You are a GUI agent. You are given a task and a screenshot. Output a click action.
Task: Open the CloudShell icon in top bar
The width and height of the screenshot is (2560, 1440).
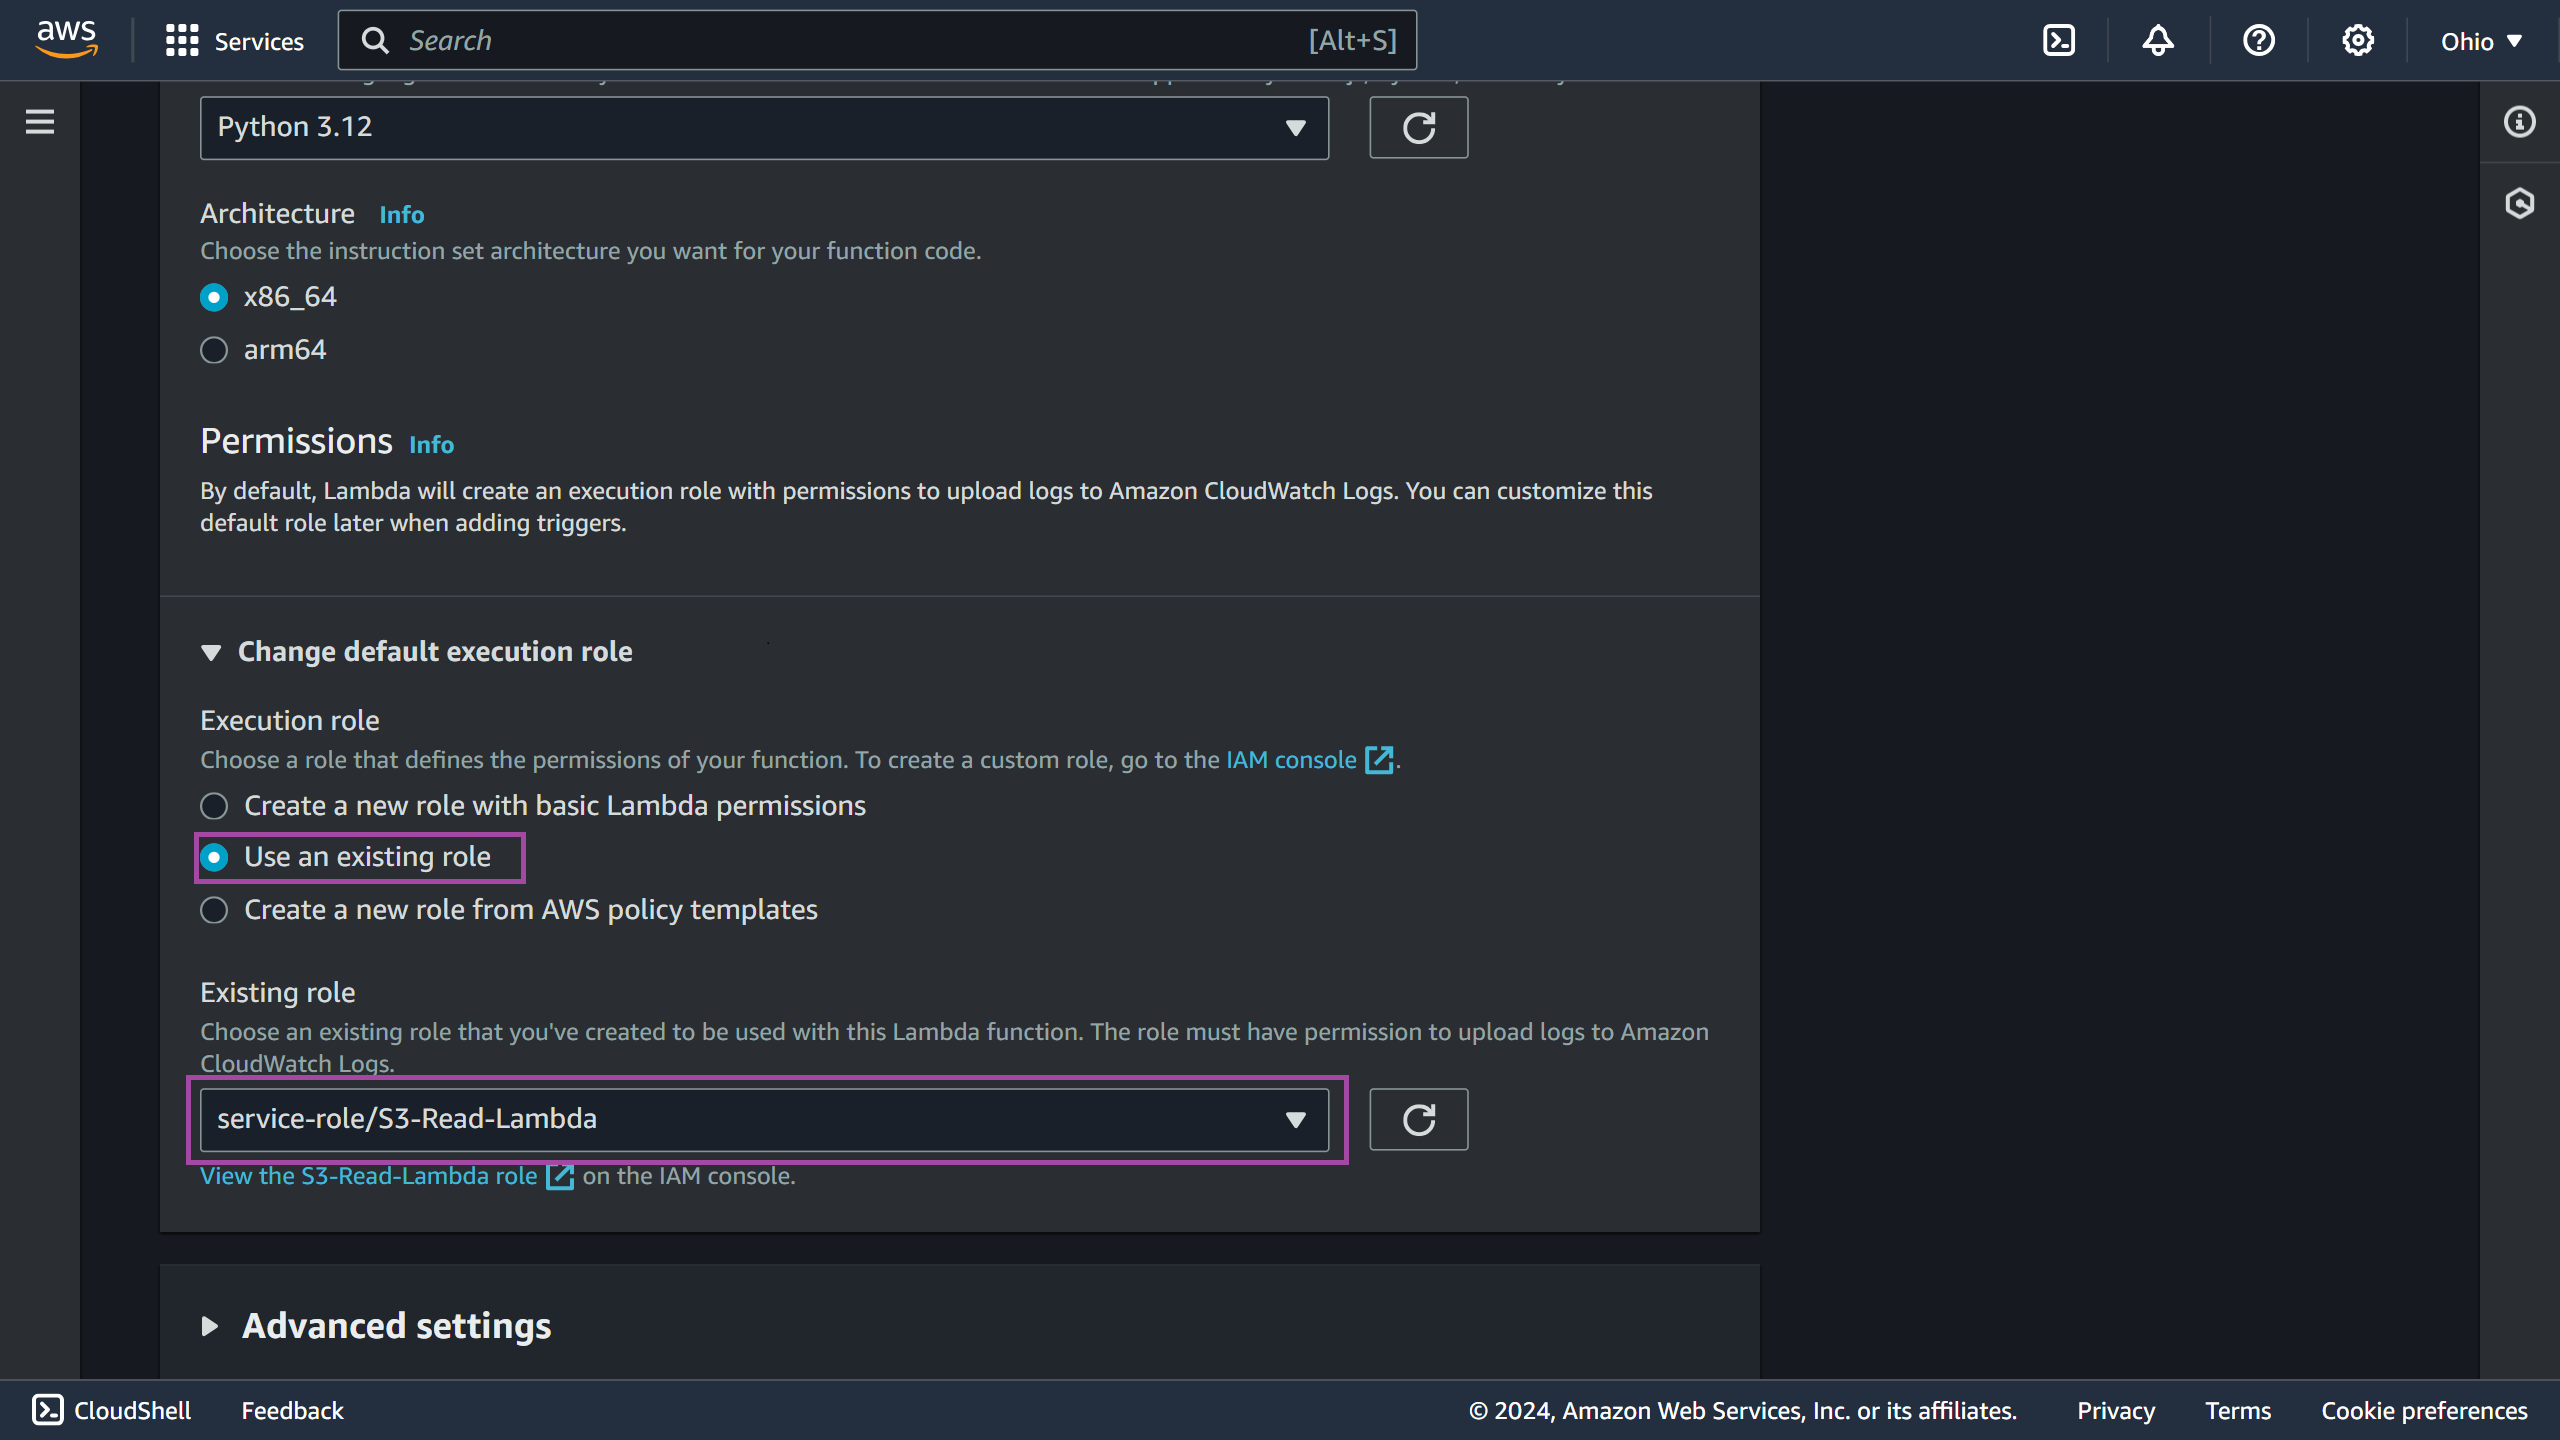(2058, 41)
